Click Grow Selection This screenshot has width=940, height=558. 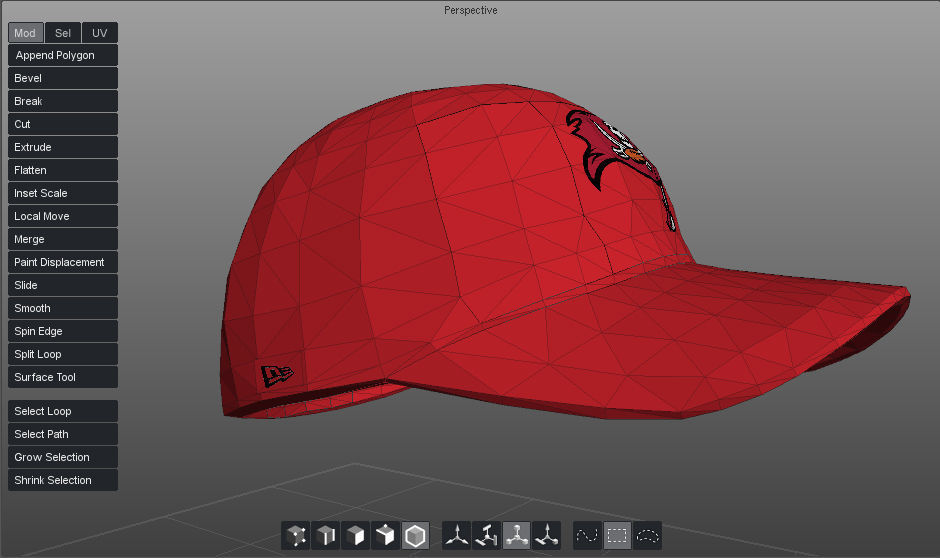coord(63,457)
